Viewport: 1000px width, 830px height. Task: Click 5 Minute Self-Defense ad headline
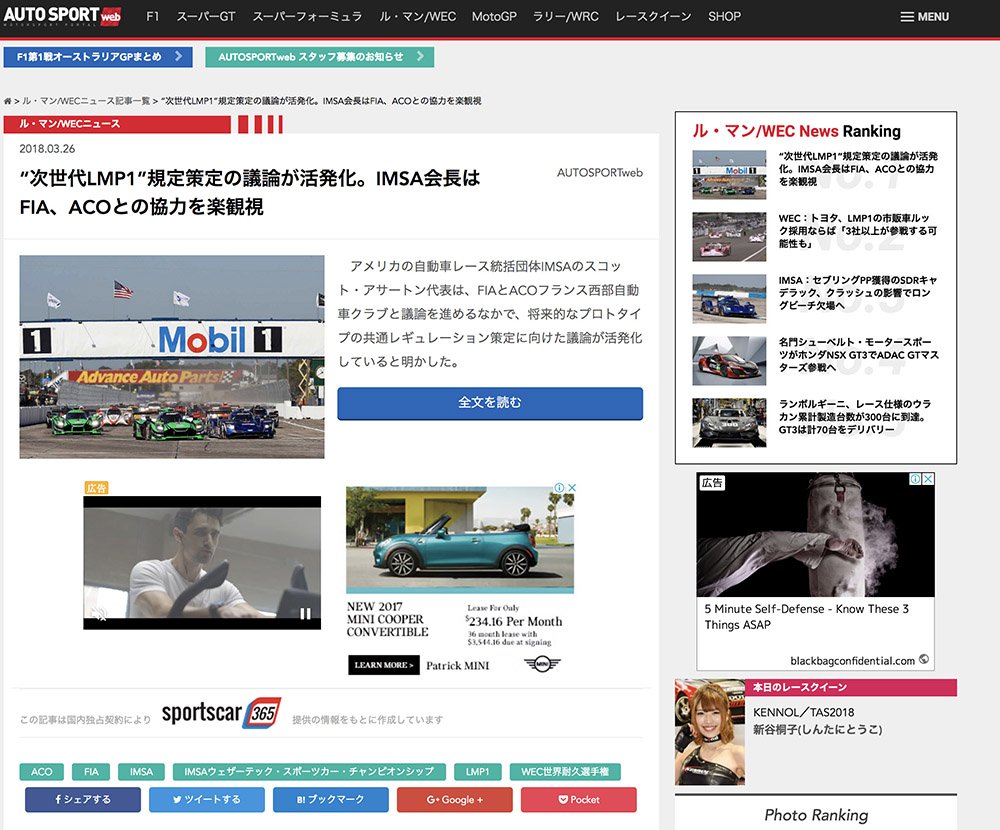[x=807, y=616]
